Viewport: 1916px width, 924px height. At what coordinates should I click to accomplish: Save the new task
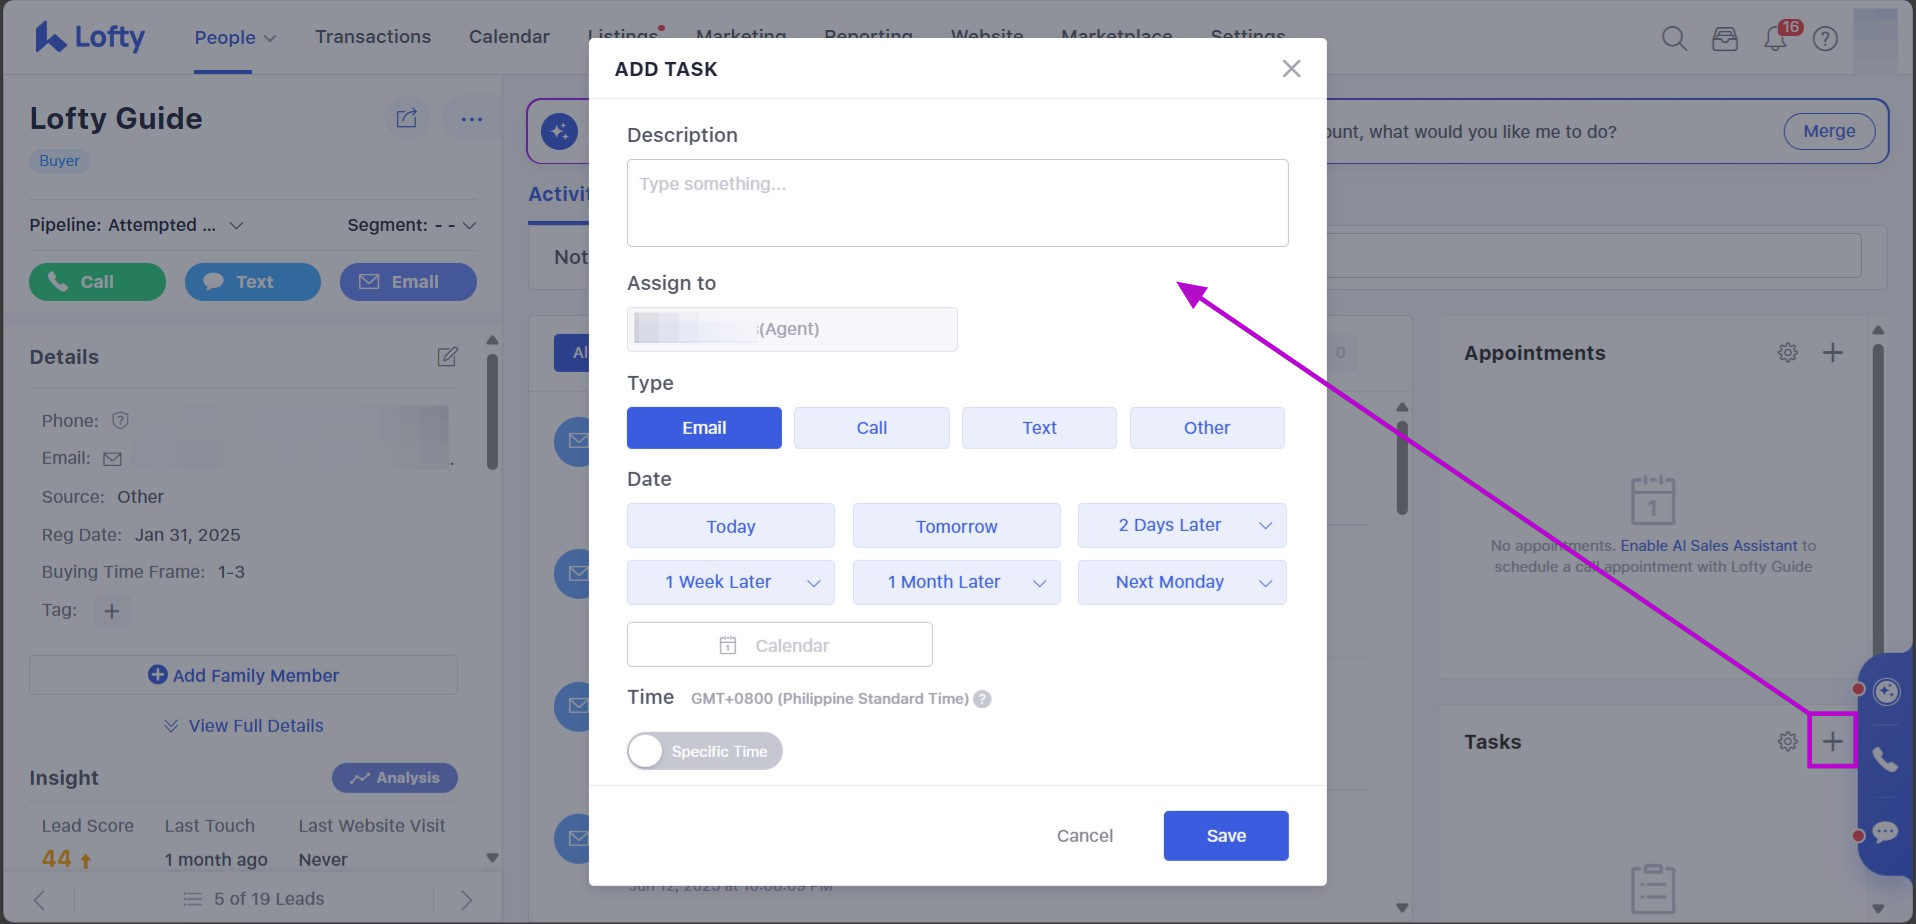(1225, 835)
